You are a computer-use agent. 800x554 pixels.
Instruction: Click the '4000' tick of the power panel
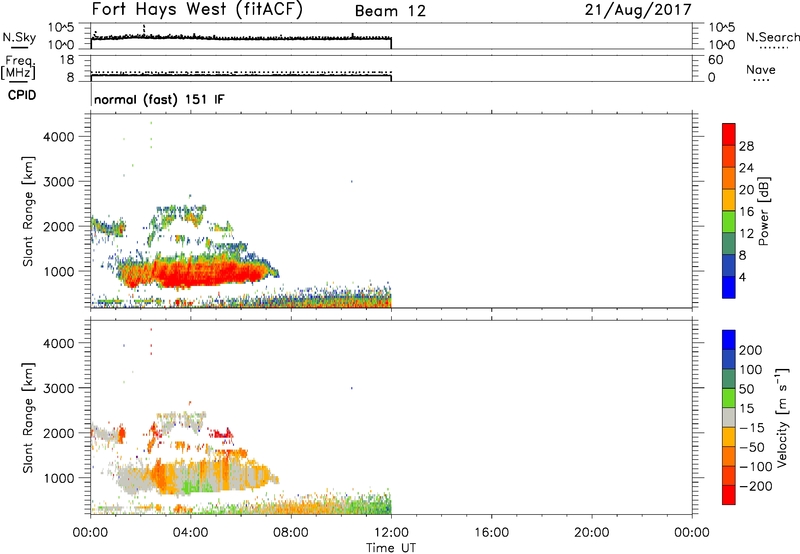(59, 137)
